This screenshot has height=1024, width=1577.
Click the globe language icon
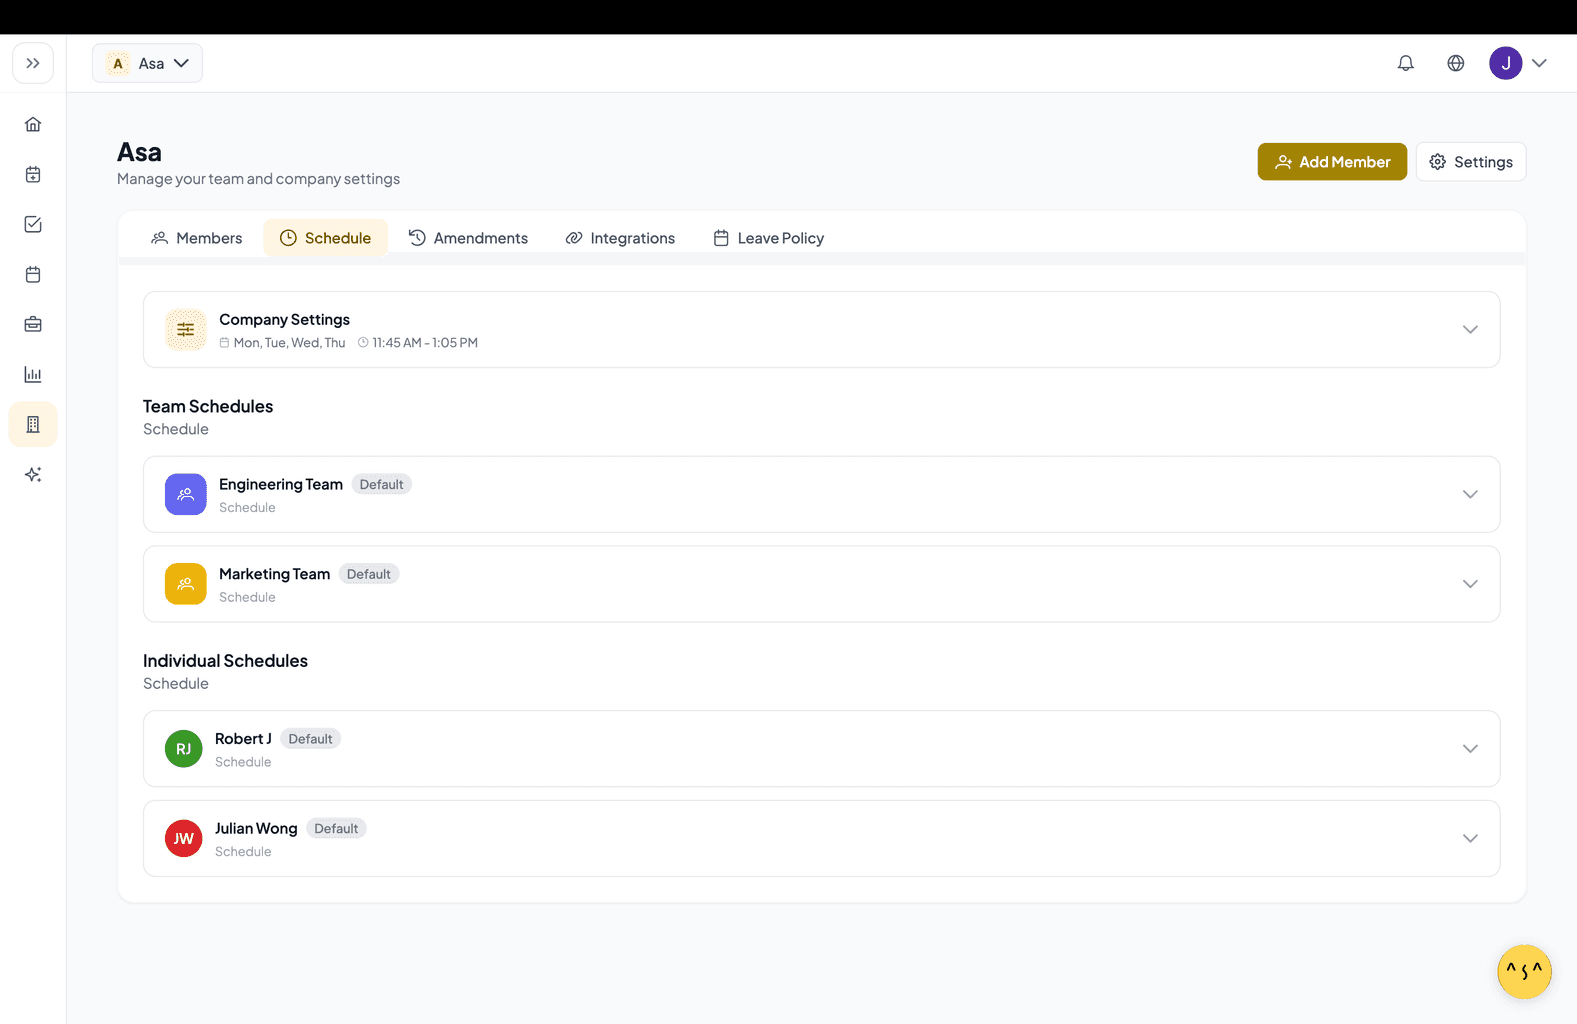[1455, 63]
